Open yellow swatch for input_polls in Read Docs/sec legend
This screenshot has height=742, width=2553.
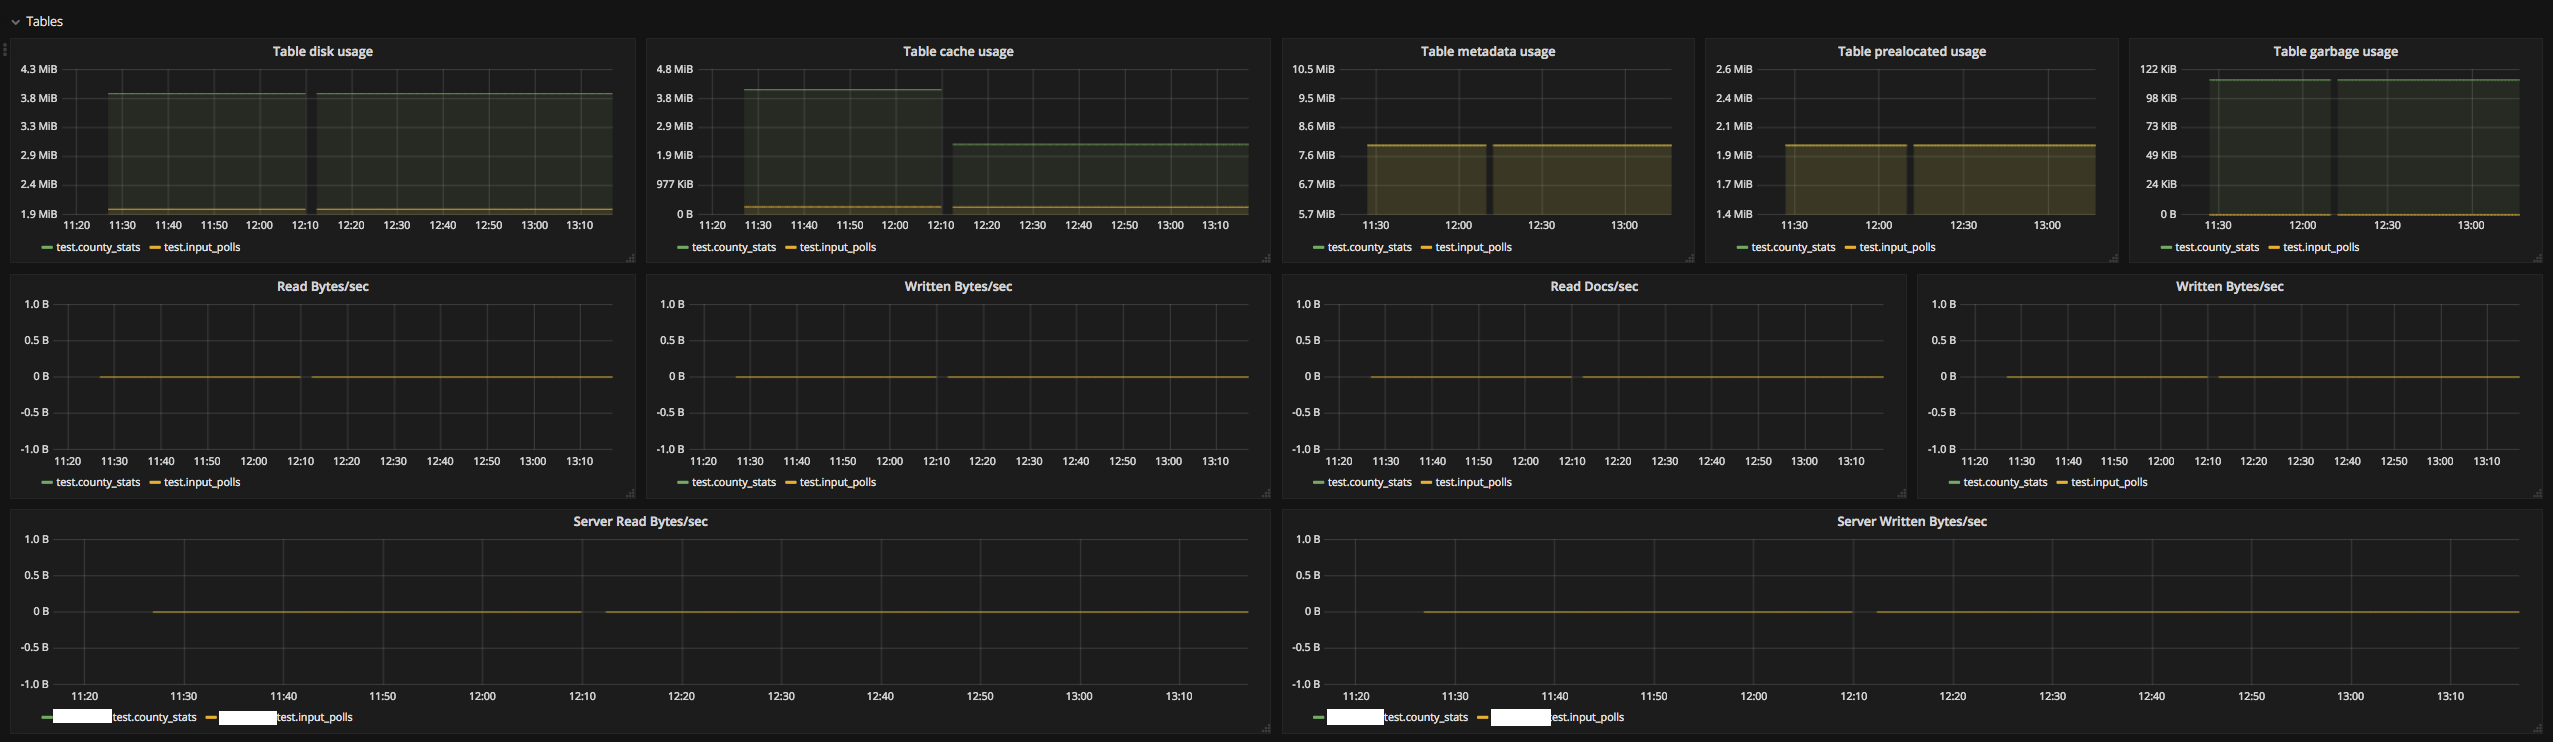tap(1427, 483)
